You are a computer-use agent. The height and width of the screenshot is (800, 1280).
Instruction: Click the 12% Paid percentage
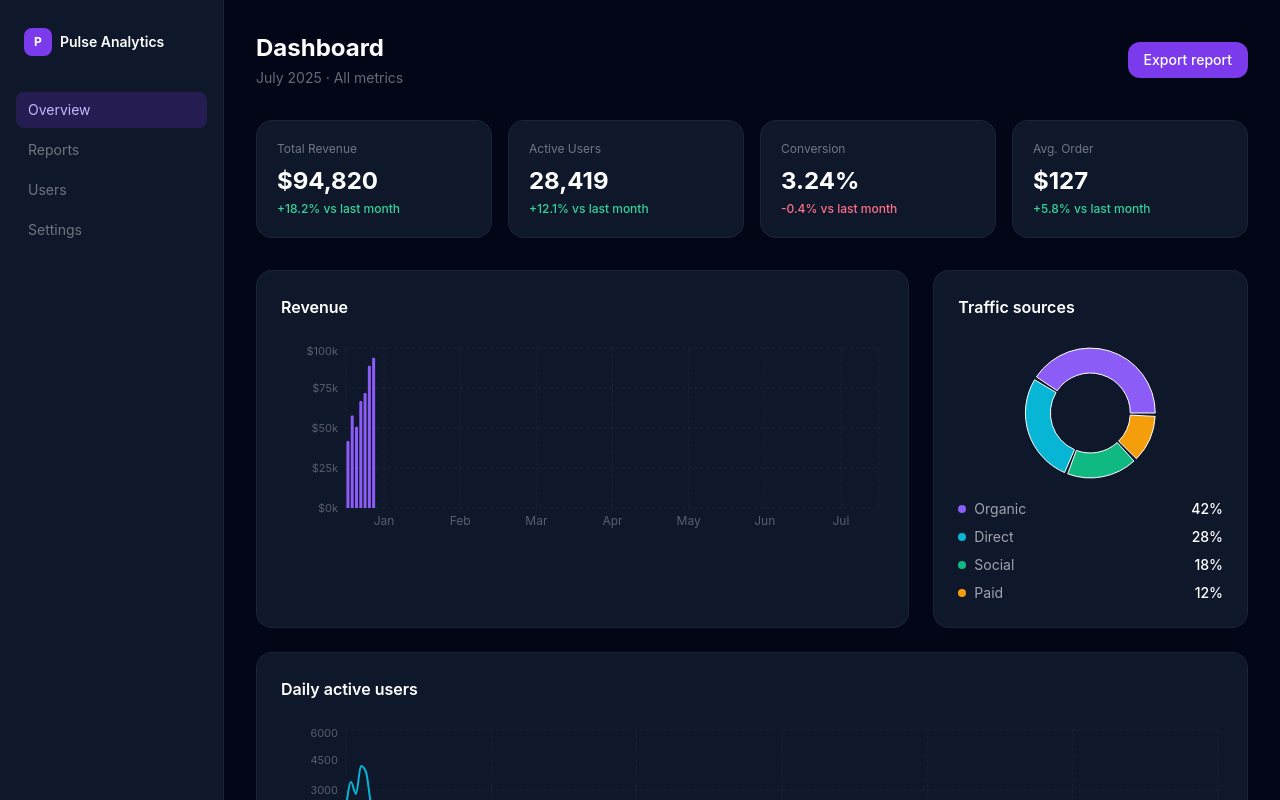click(x=1208, y=593)
